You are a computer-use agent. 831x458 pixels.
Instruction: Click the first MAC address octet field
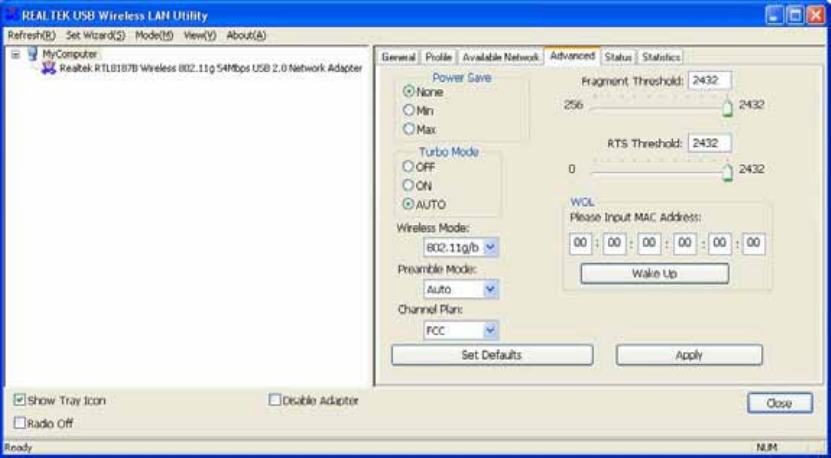tap(580, 243)
